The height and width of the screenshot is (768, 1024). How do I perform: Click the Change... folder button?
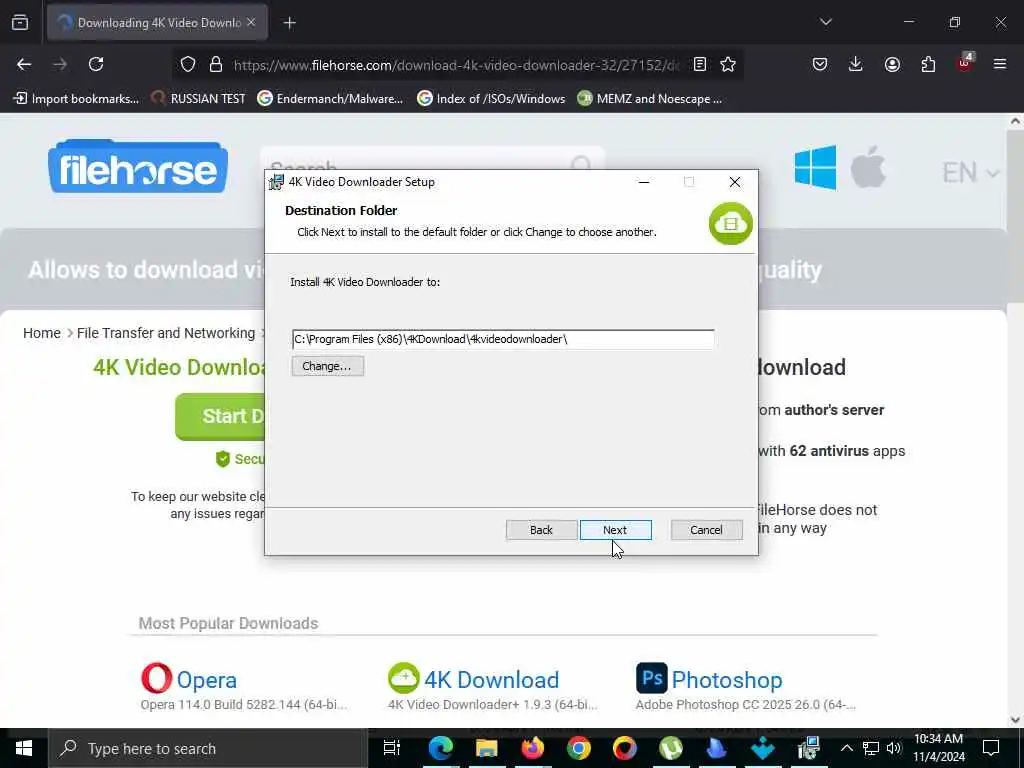pyautogui.click(x=327, y=366)
